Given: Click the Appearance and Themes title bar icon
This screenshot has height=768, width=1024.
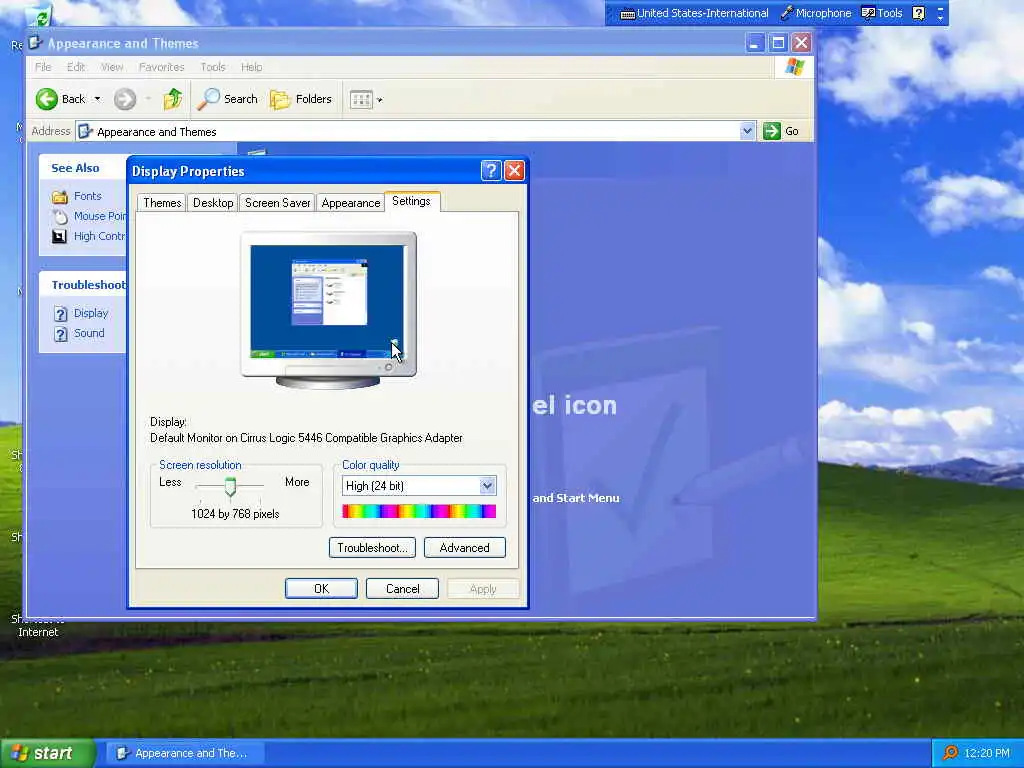Looking at the screenshot, I should click(36, 43).
